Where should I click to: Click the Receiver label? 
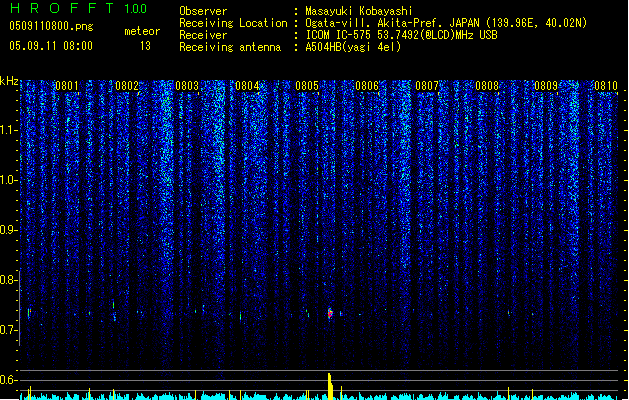point(203,35)
